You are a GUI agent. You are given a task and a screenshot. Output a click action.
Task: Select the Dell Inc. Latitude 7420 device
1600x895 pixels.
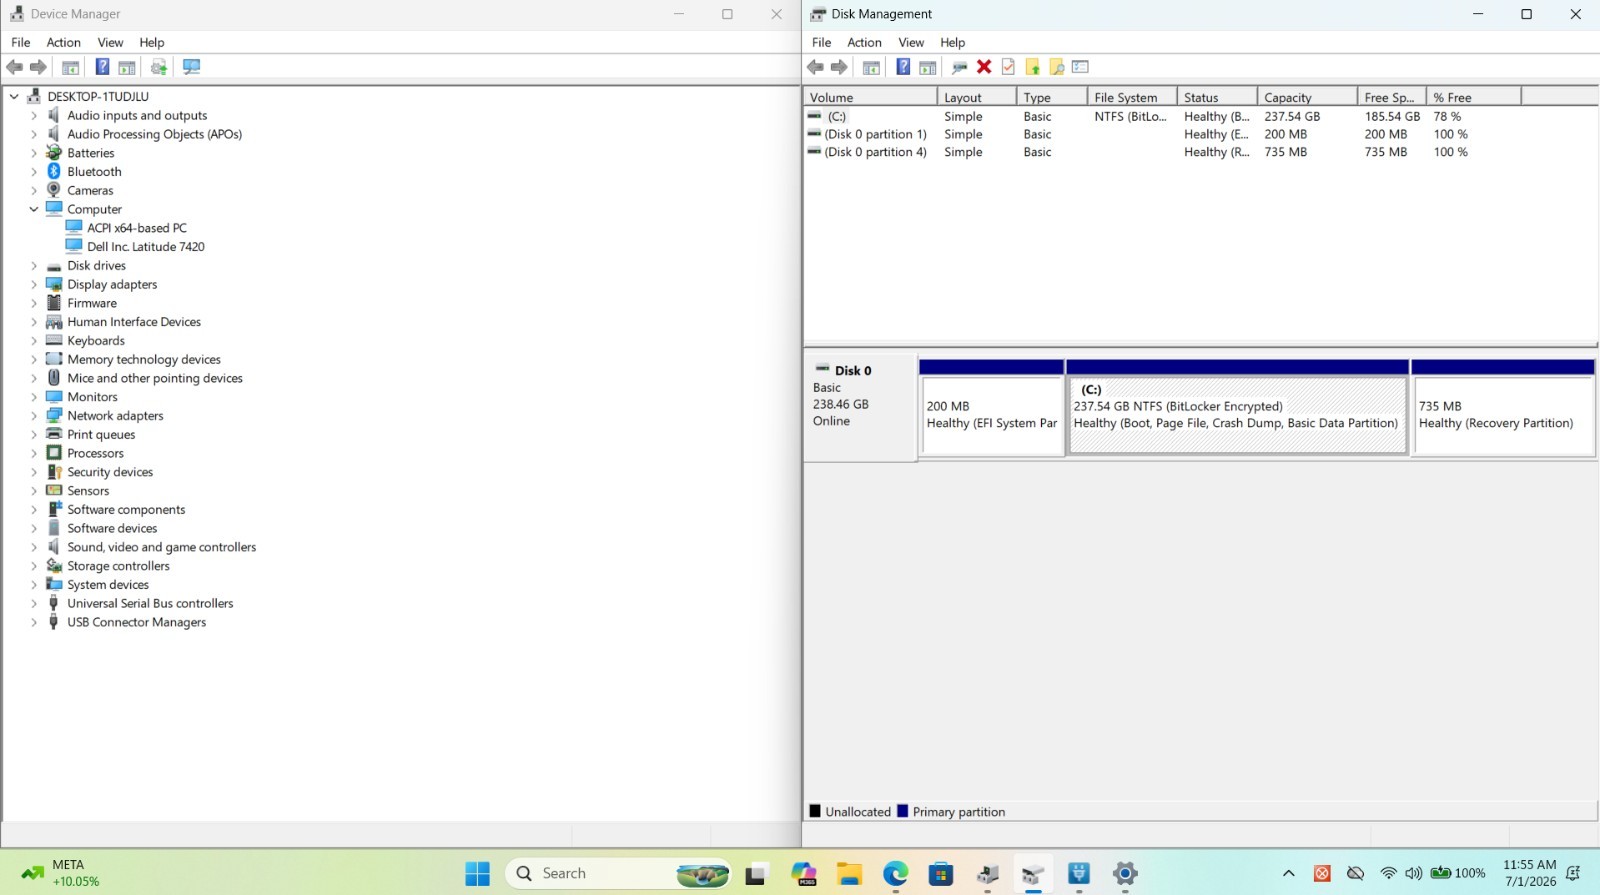[x=146, y=247]
